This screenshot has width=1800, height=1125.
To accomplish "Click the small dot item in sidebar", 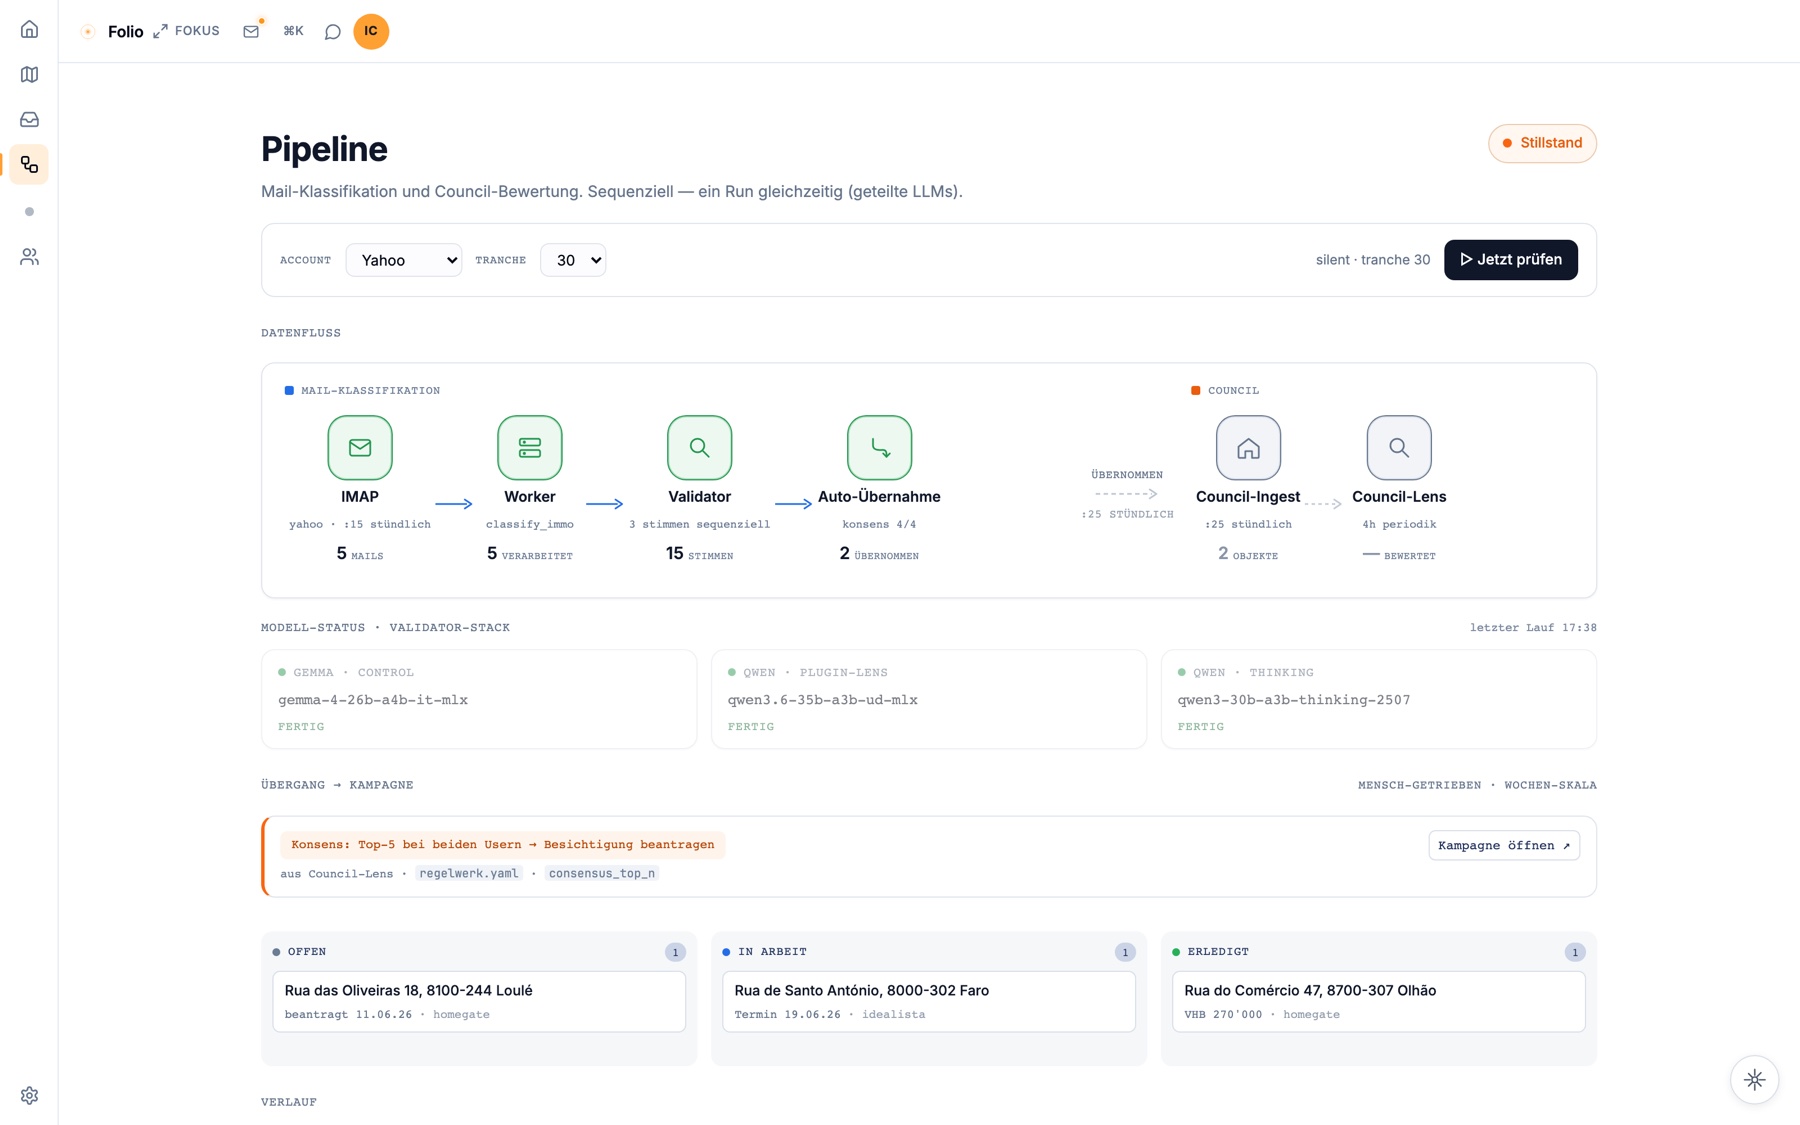I will pos(29,211).
